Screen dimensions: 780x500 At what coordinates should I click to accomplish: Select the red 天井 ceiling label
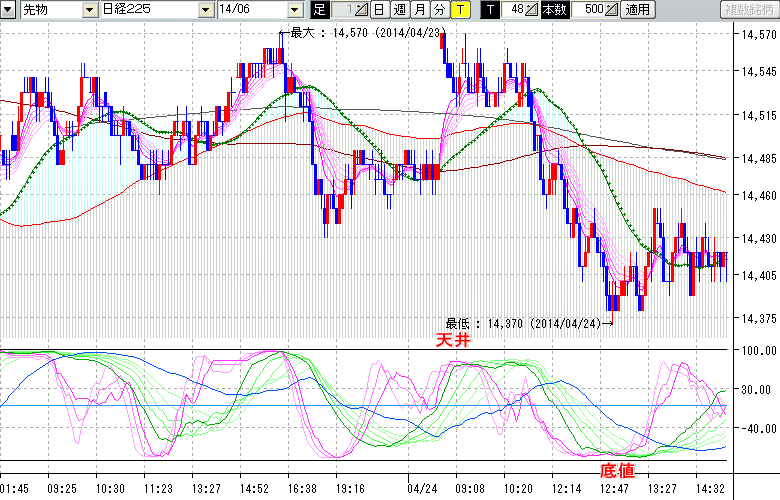click(x=452, y=340)
